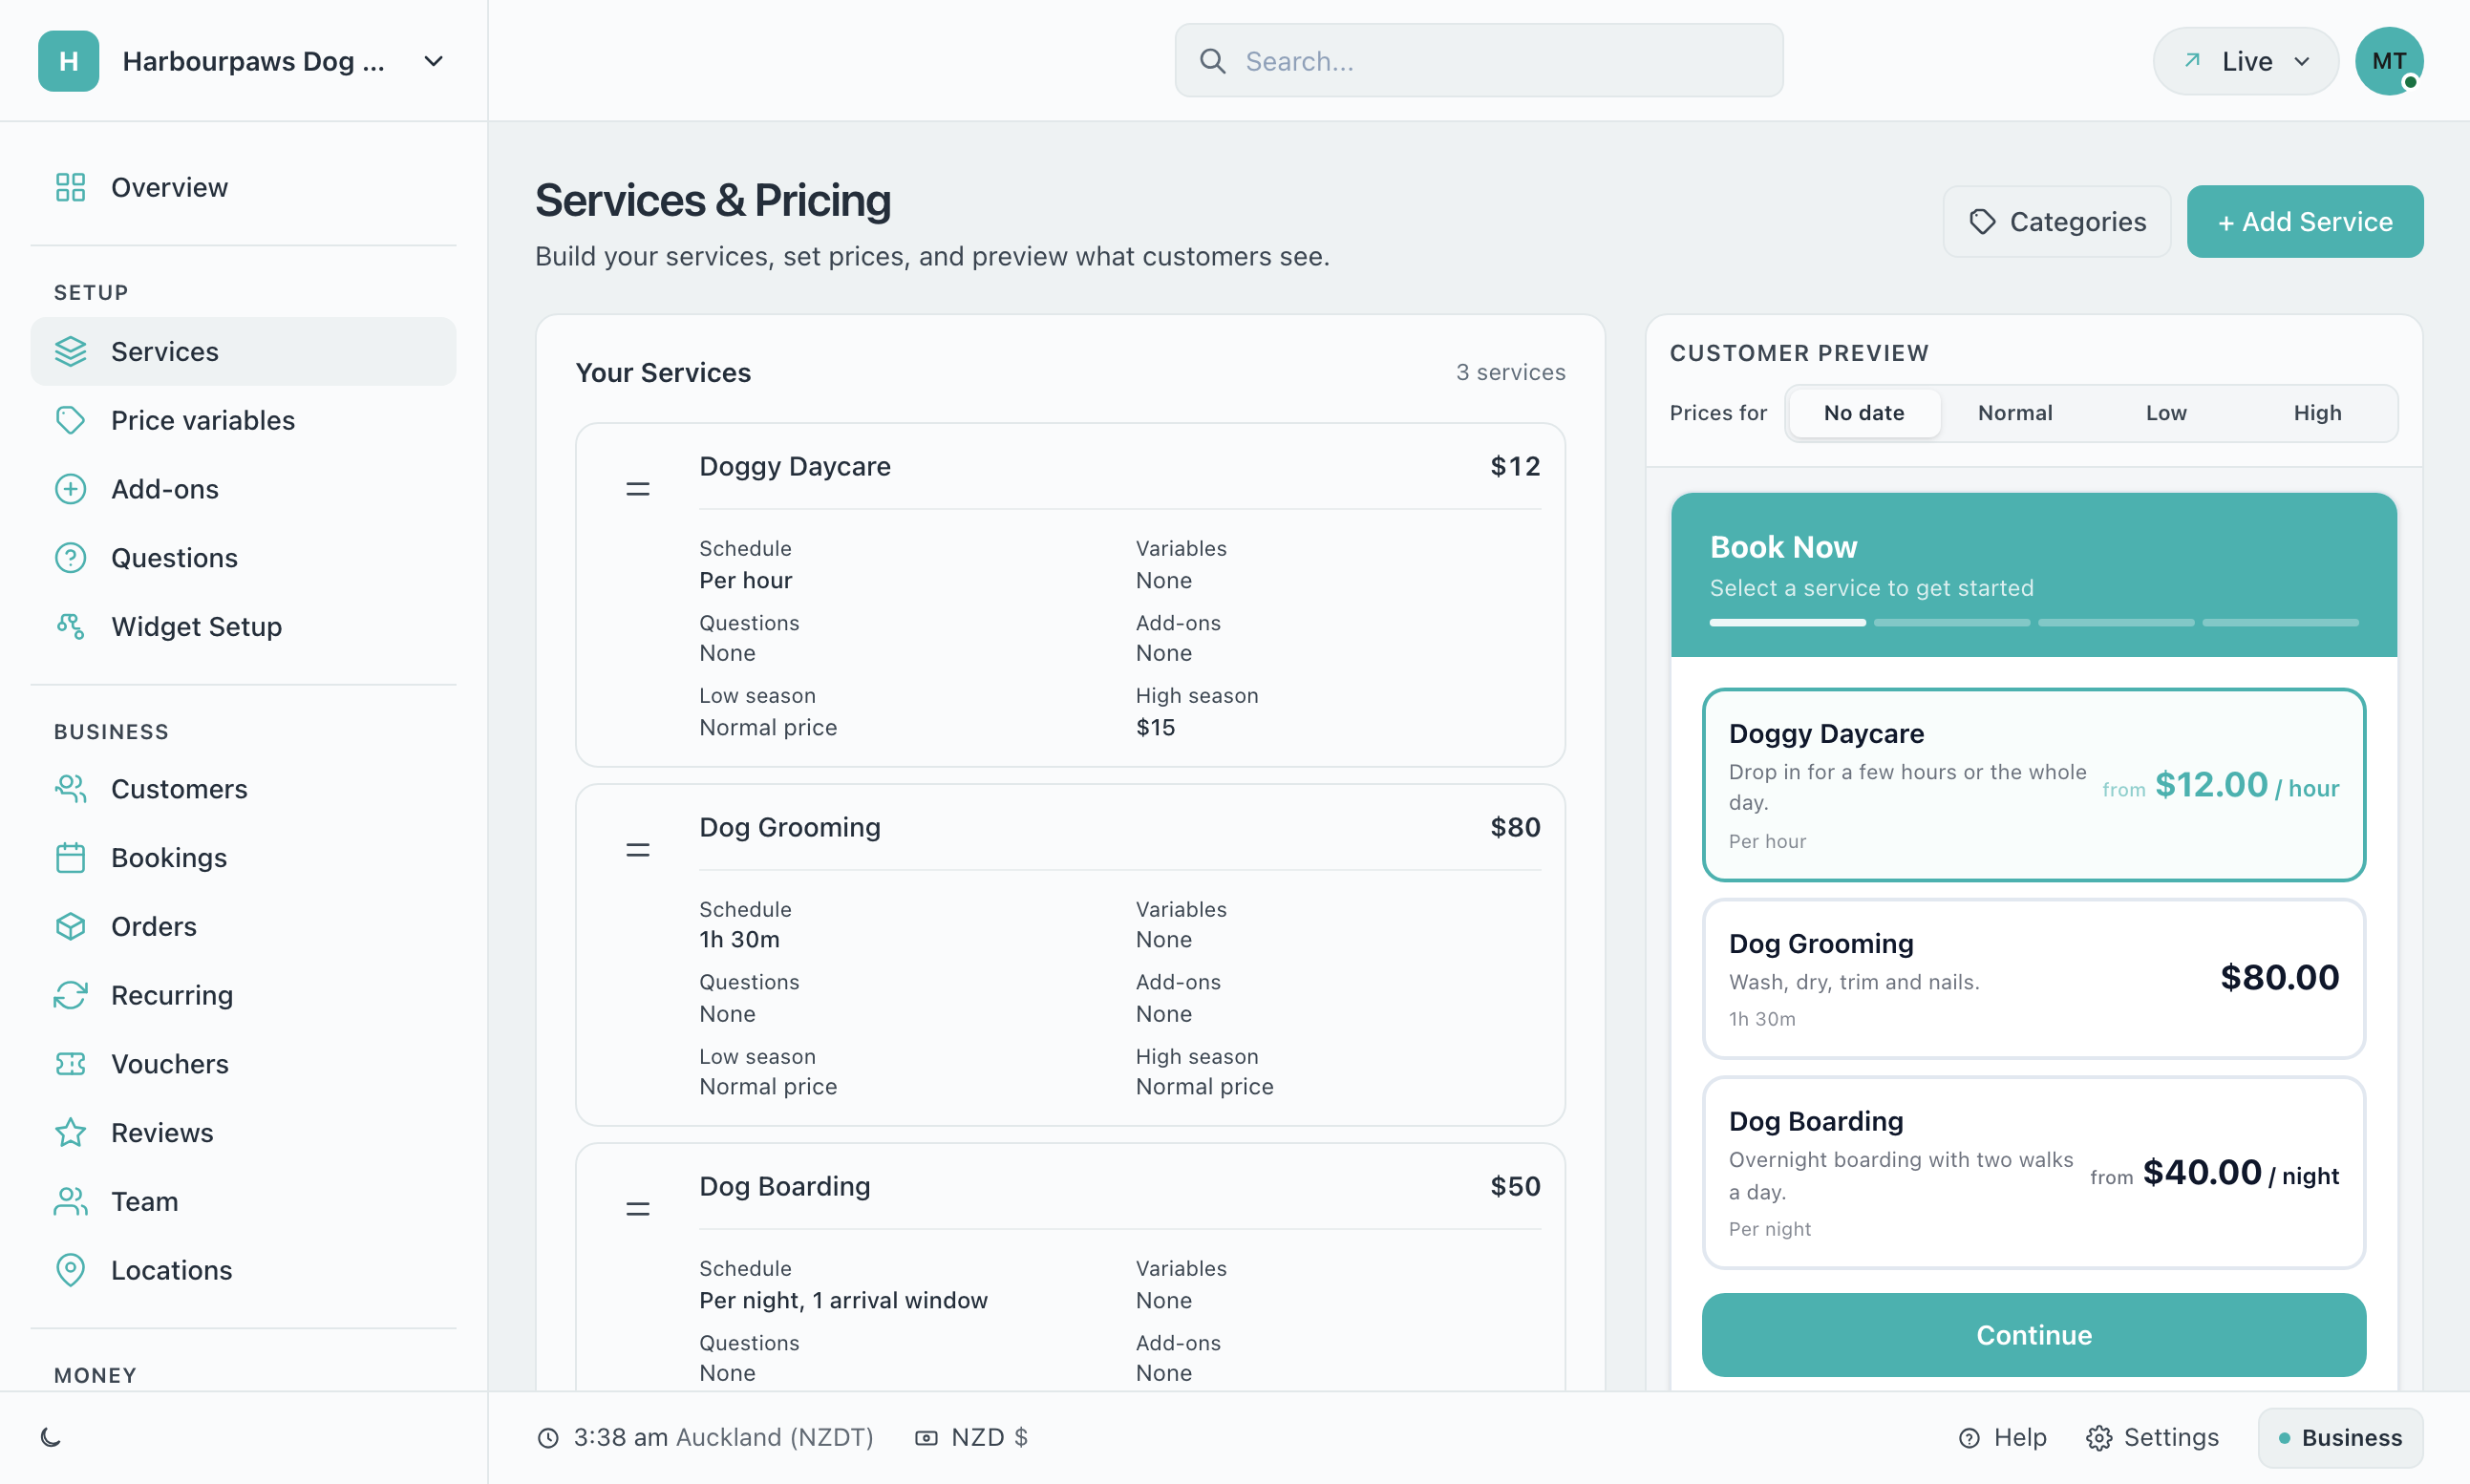Click the Vouchers ticket icon
This screenshot has height=1484, width=2470.
click(70, 1064)
